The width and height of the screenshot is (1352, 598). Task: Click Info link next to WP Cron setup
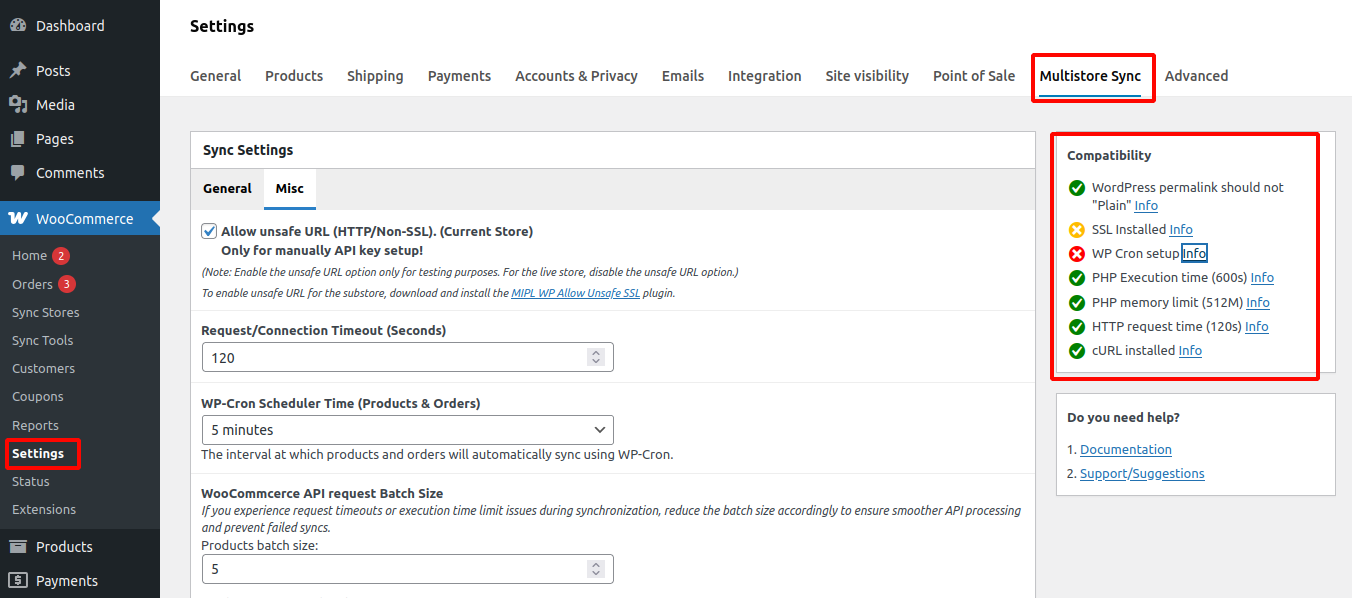pos(1194,254)
